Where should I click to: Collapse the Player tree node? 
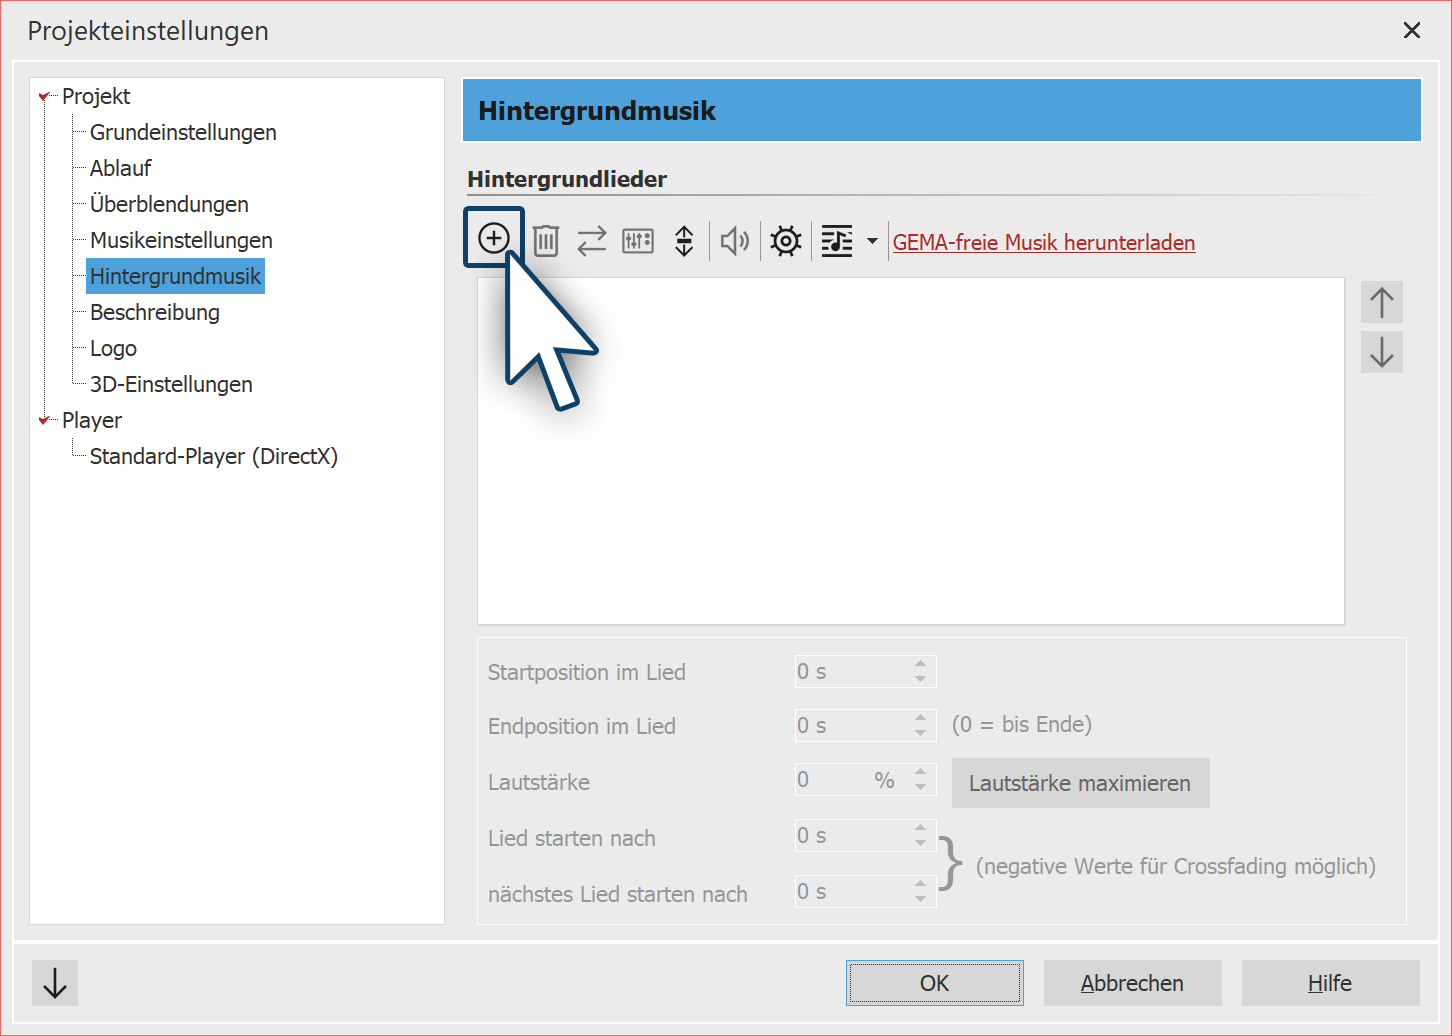tap(44, 421)
